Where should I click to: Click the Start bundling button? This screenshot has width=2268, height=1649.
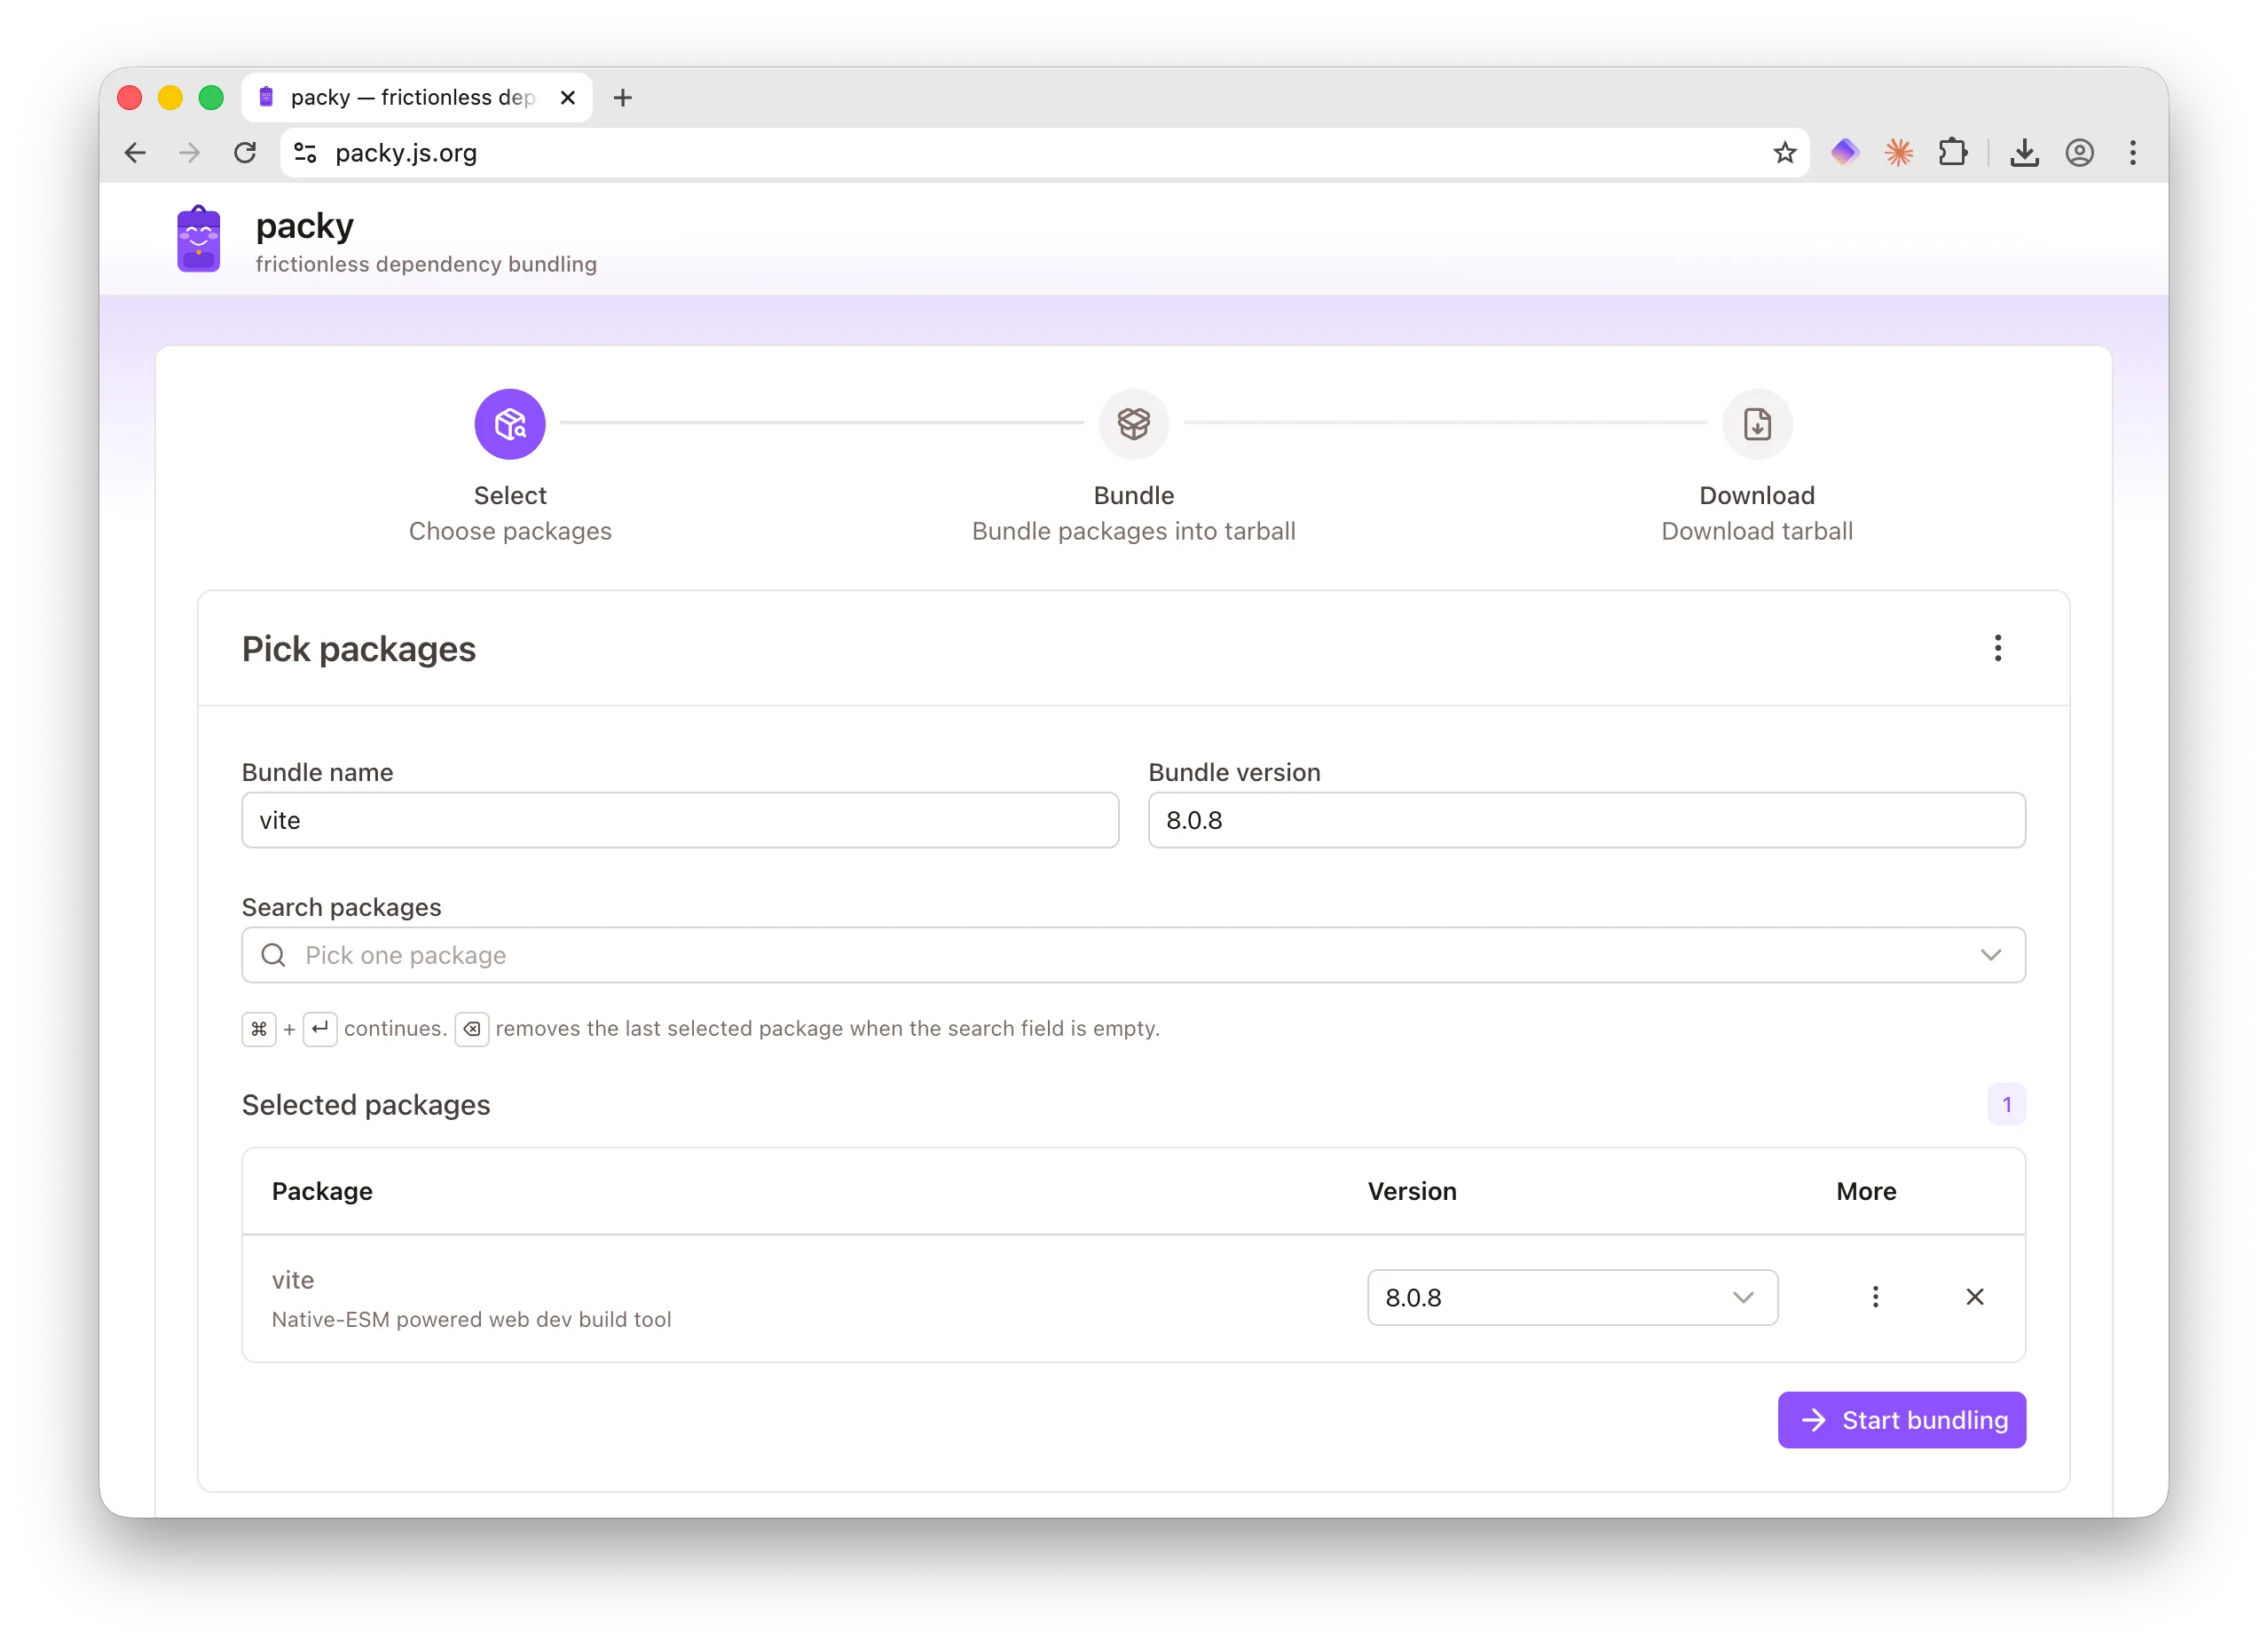pyautogui.click(x=1901, y=1419)
